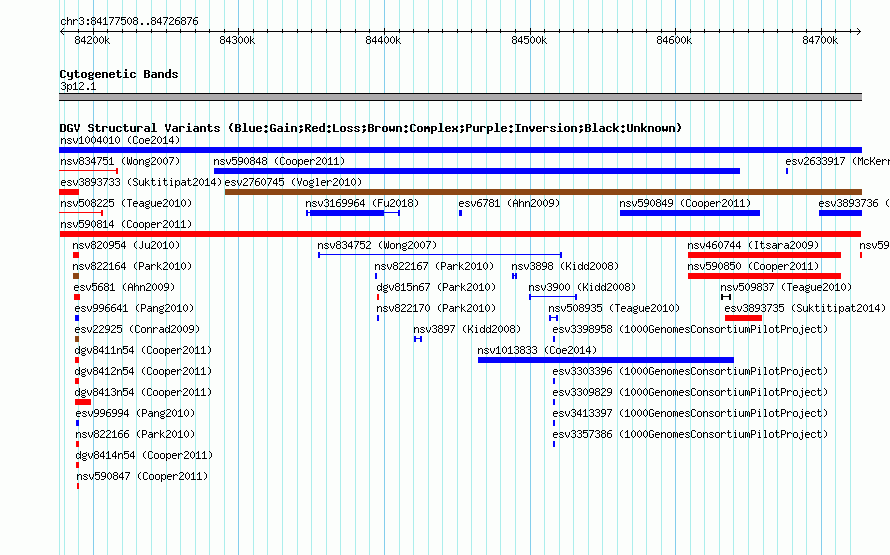Open the esv2760745 (Vogler2010) label
The width and height of the screenshot is (890, 555).
click(293, 182)
